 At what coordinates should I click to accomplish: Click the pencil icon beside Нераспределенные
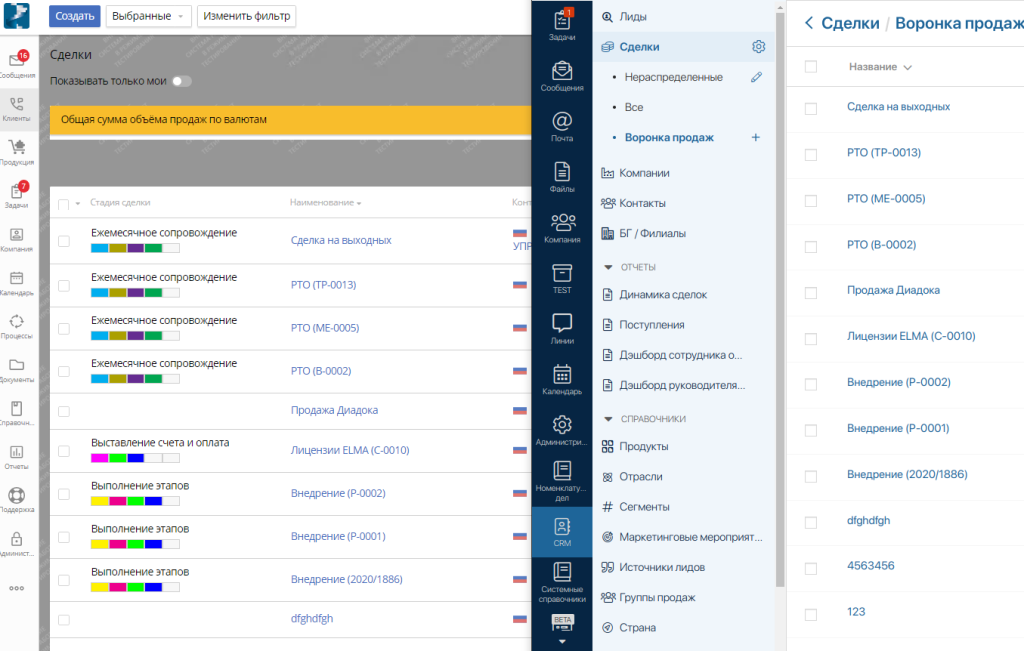click(756, 77)
